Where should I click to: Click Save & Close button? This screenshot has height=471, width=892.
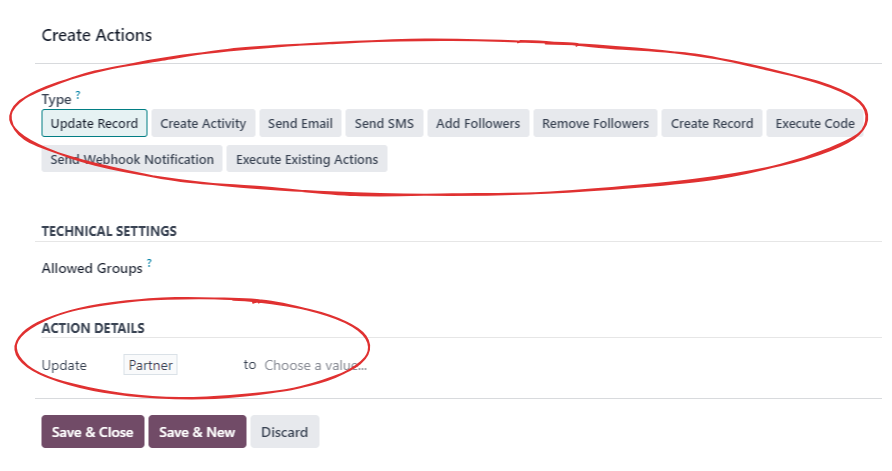click(x=93, y=432)
